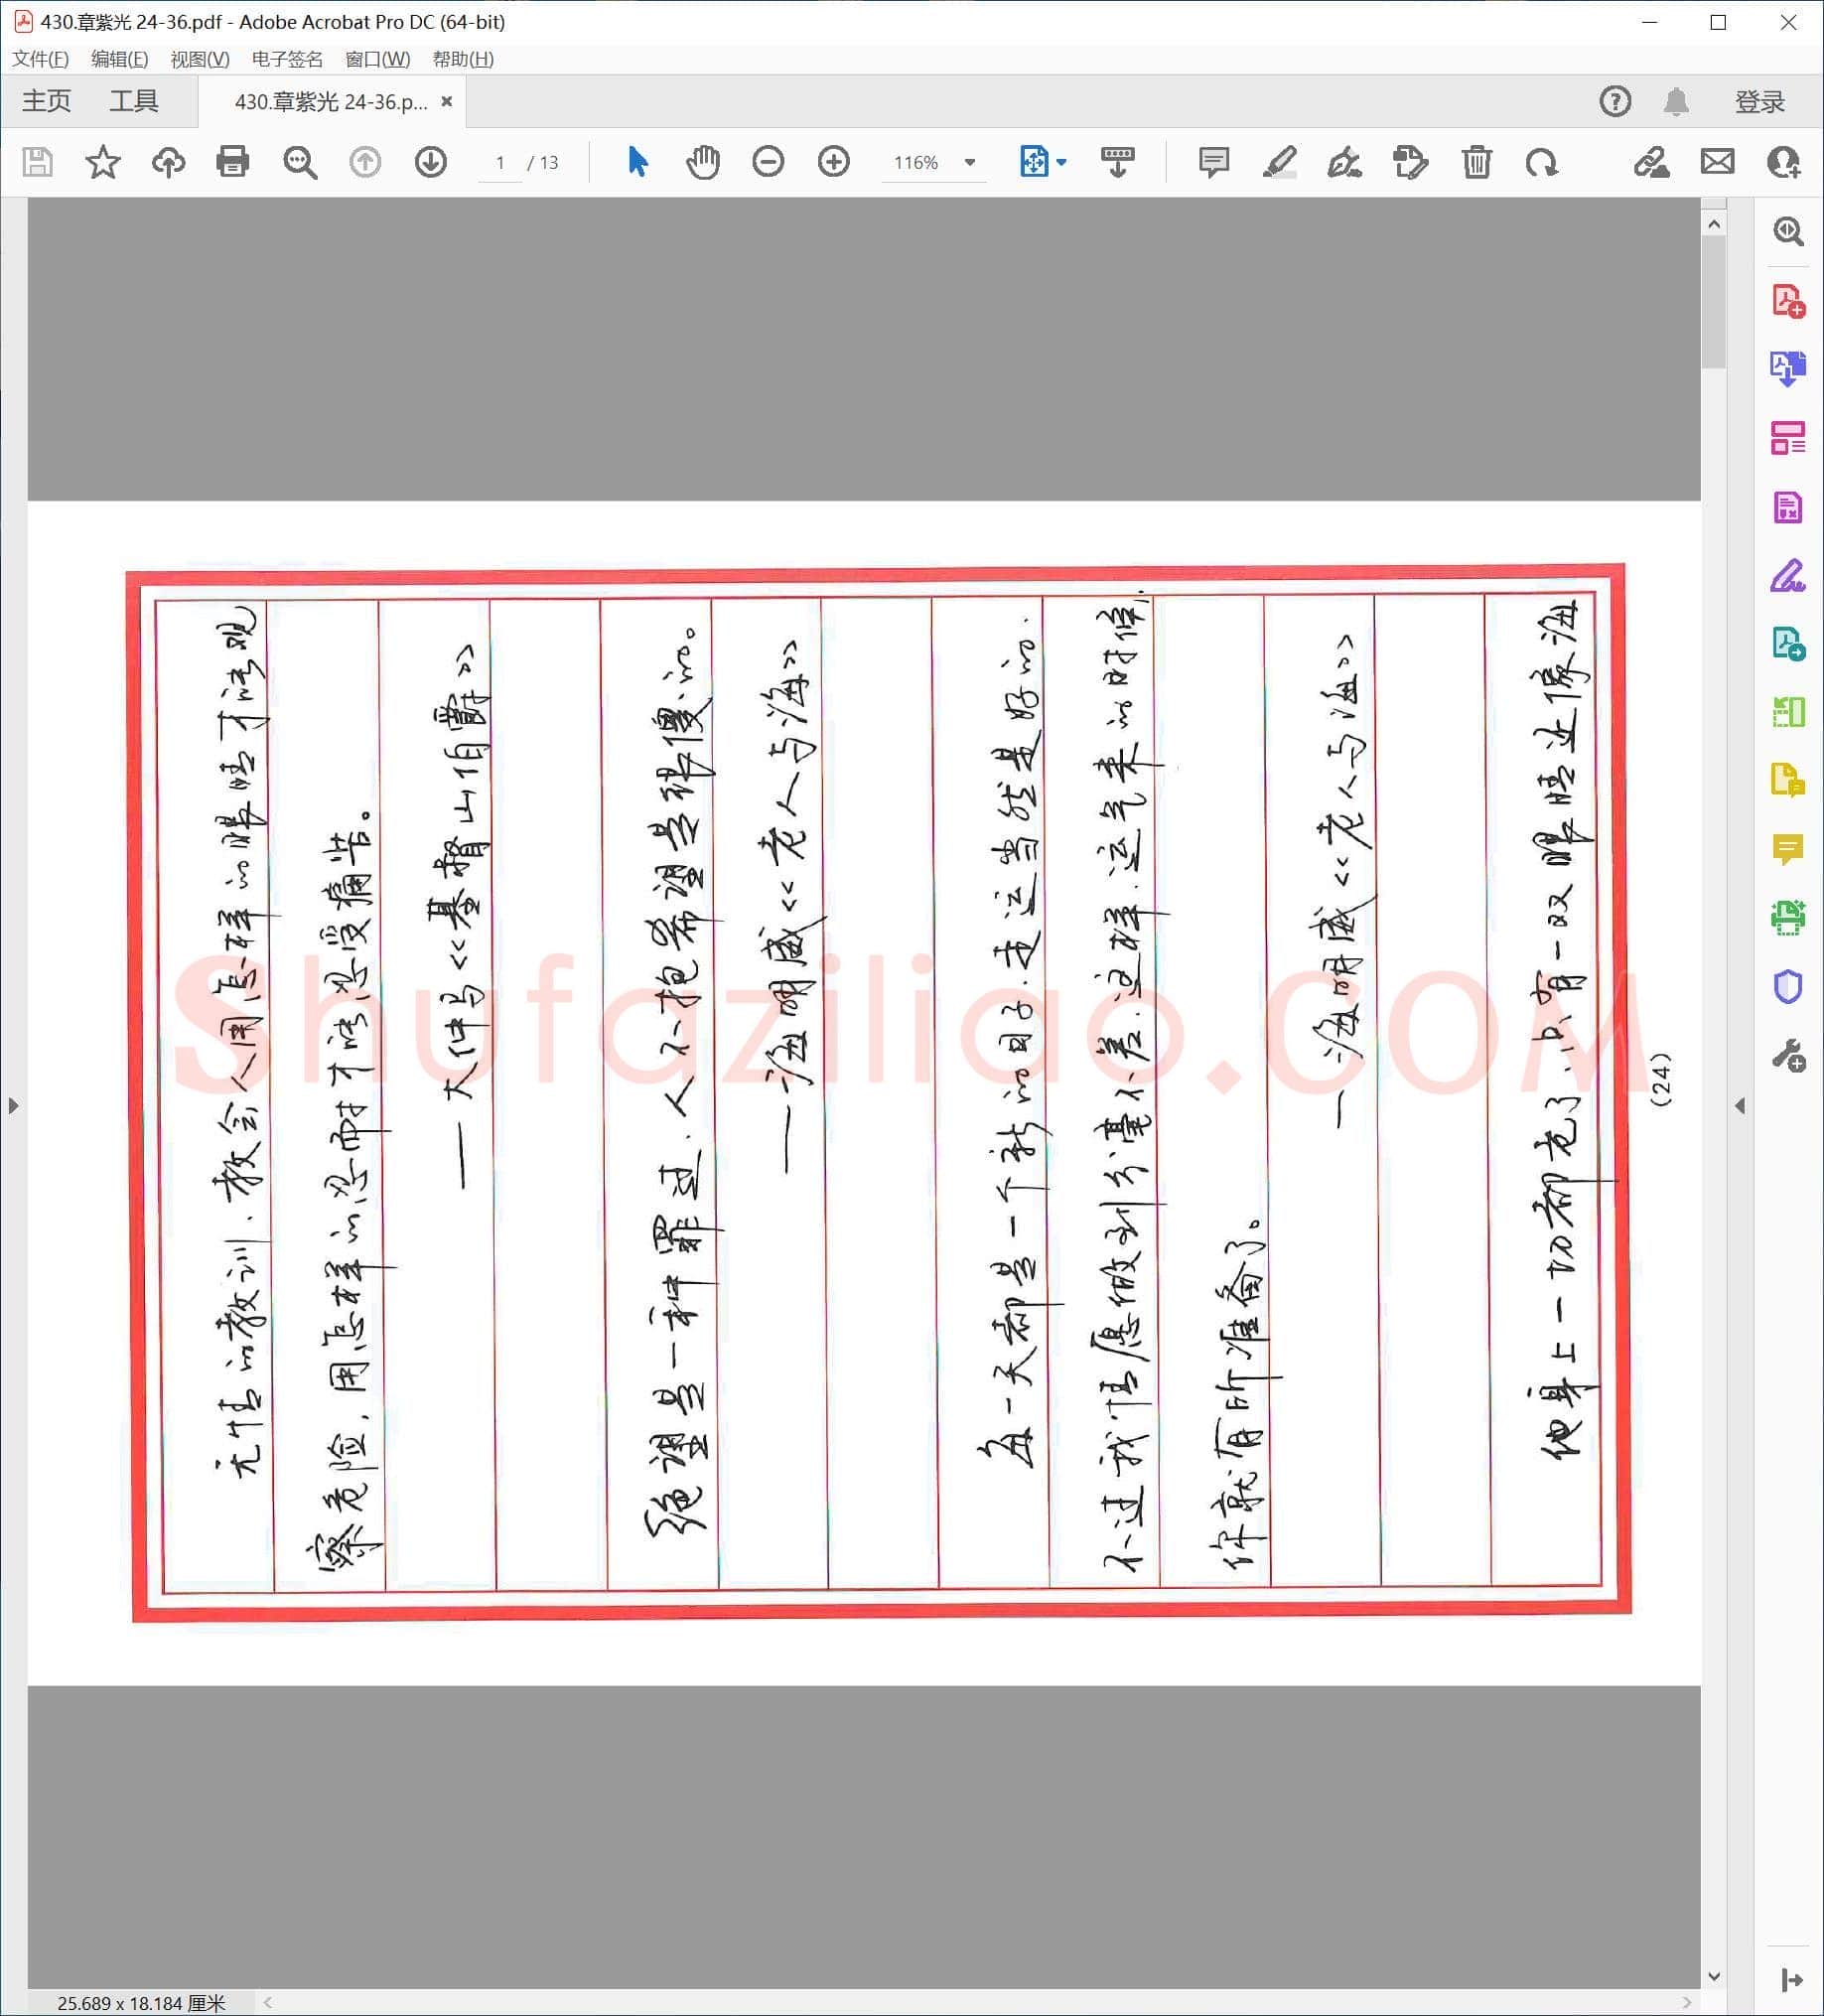Open the Organize Pages sidebar tool
1824x2016 pixels.
(x=1788, y=438)
